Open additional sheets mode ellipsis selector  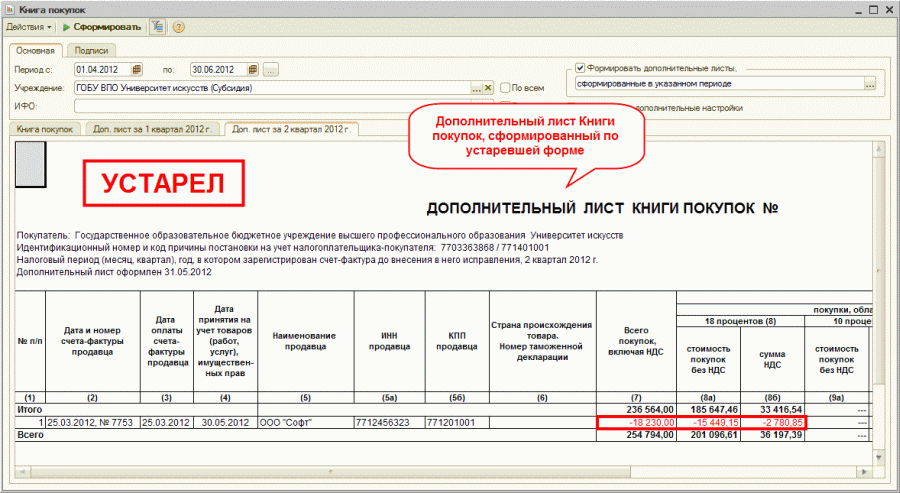[870, 85]
